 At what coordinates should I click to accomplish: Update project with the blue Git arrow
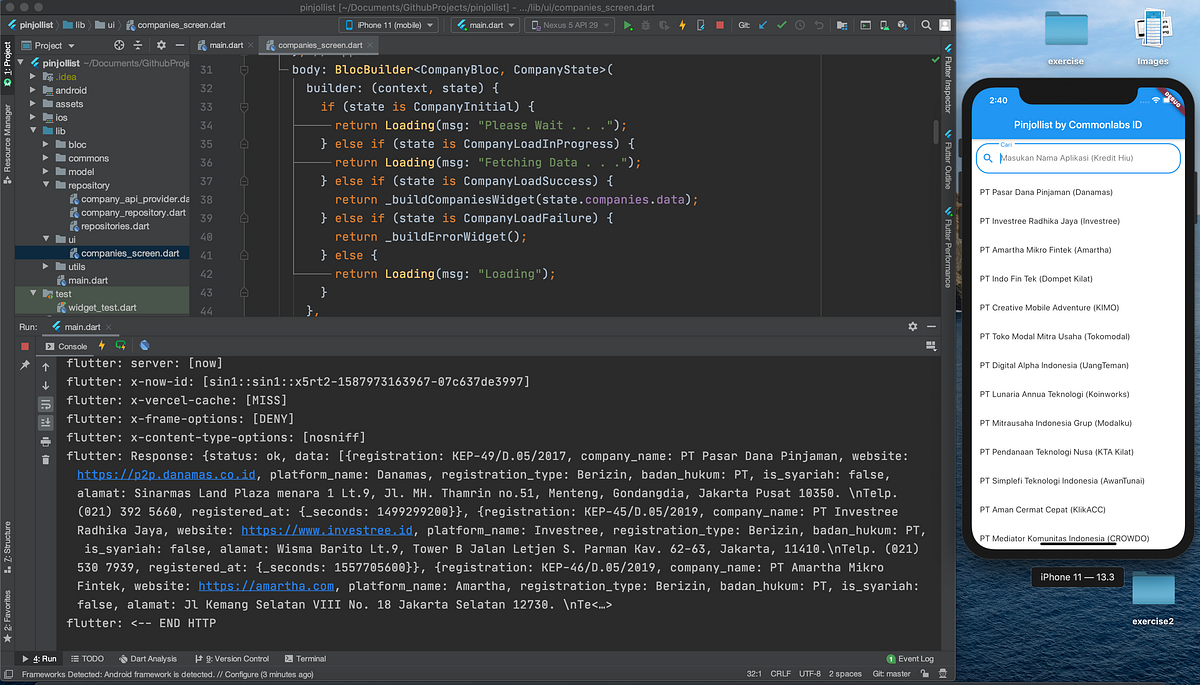[763, 25]
